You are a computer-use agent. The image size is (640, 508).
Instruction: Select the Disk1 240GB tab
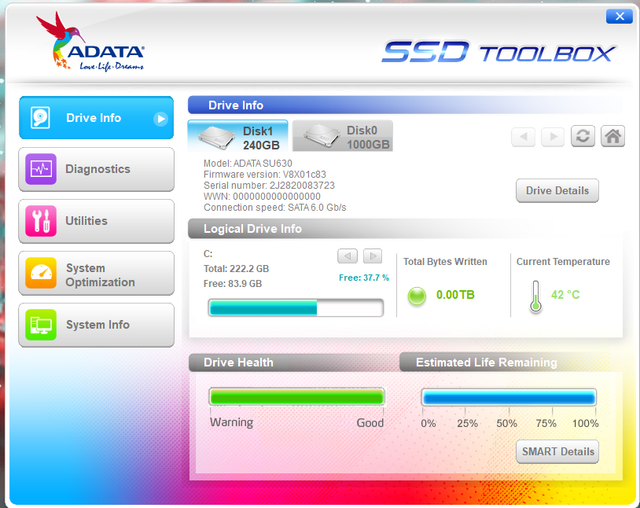click(238, 136)
